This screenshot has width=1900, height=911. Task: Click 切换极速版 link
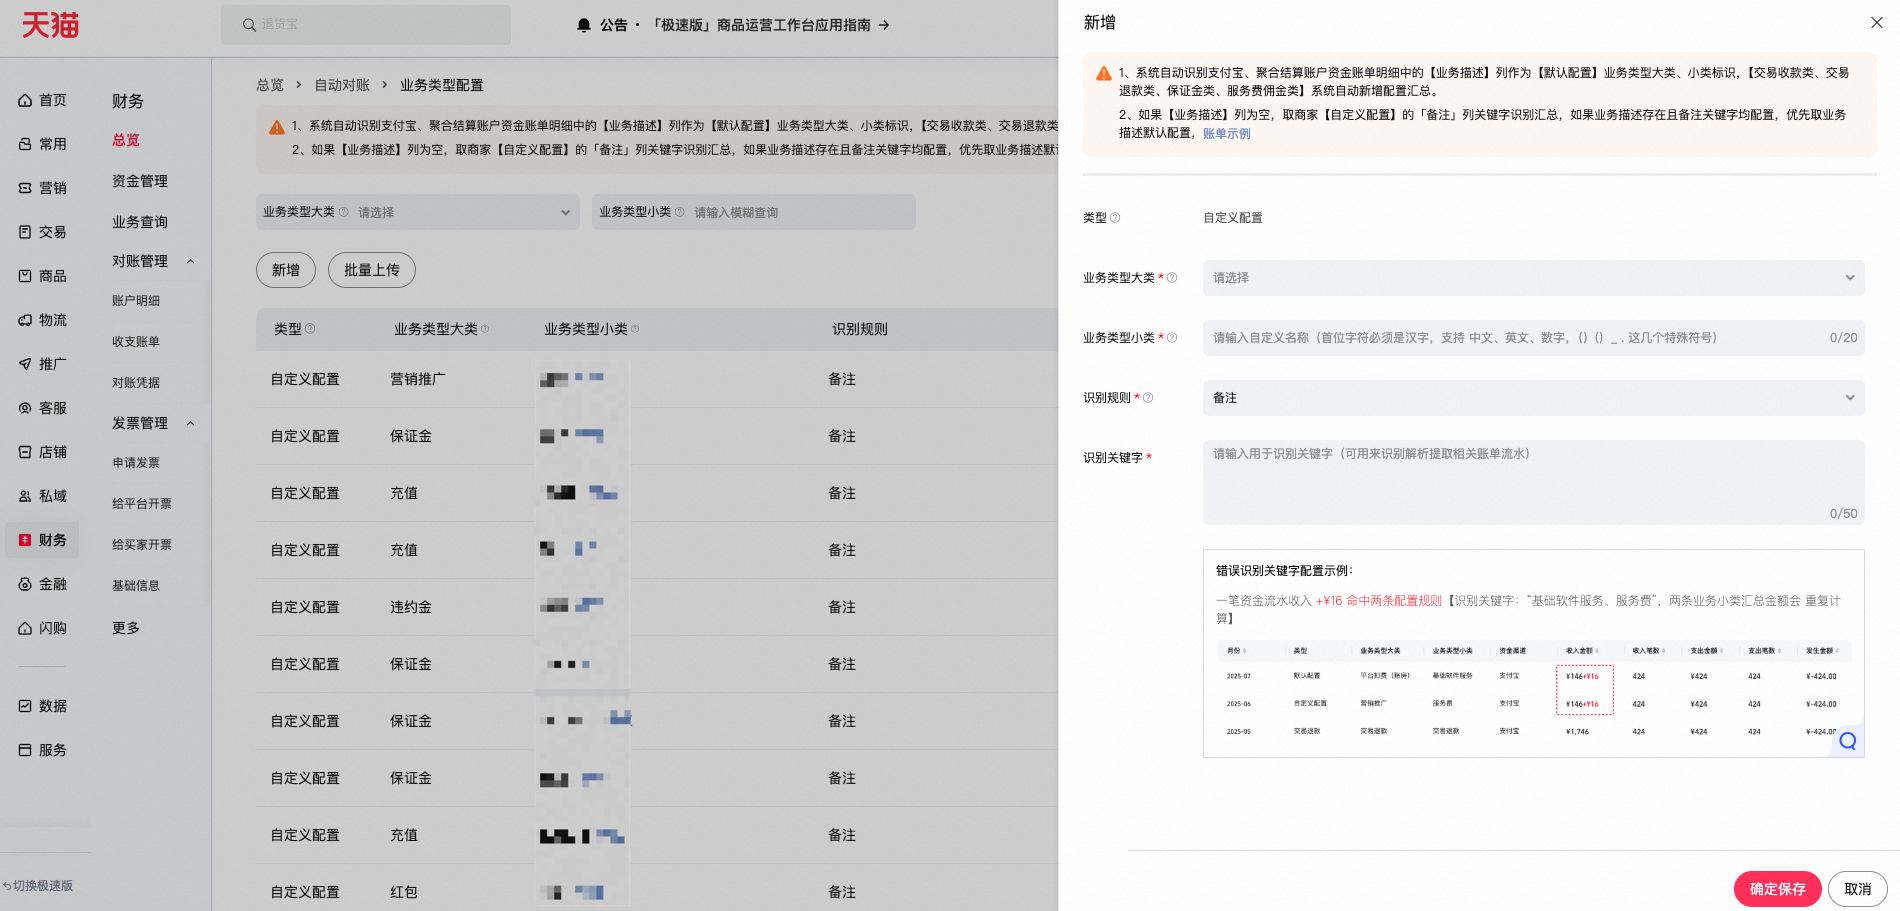[x=38, y=886]
